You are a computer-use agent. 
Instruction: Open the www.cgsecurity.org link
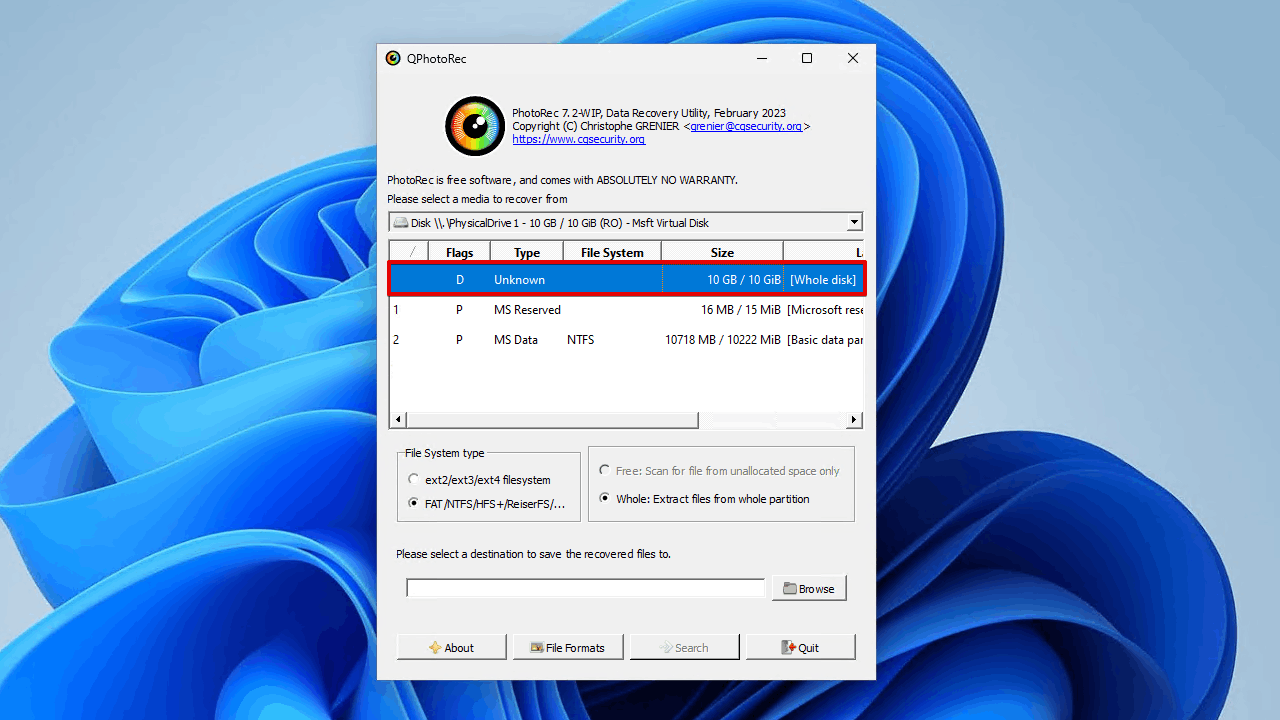[x=578, y=139]
